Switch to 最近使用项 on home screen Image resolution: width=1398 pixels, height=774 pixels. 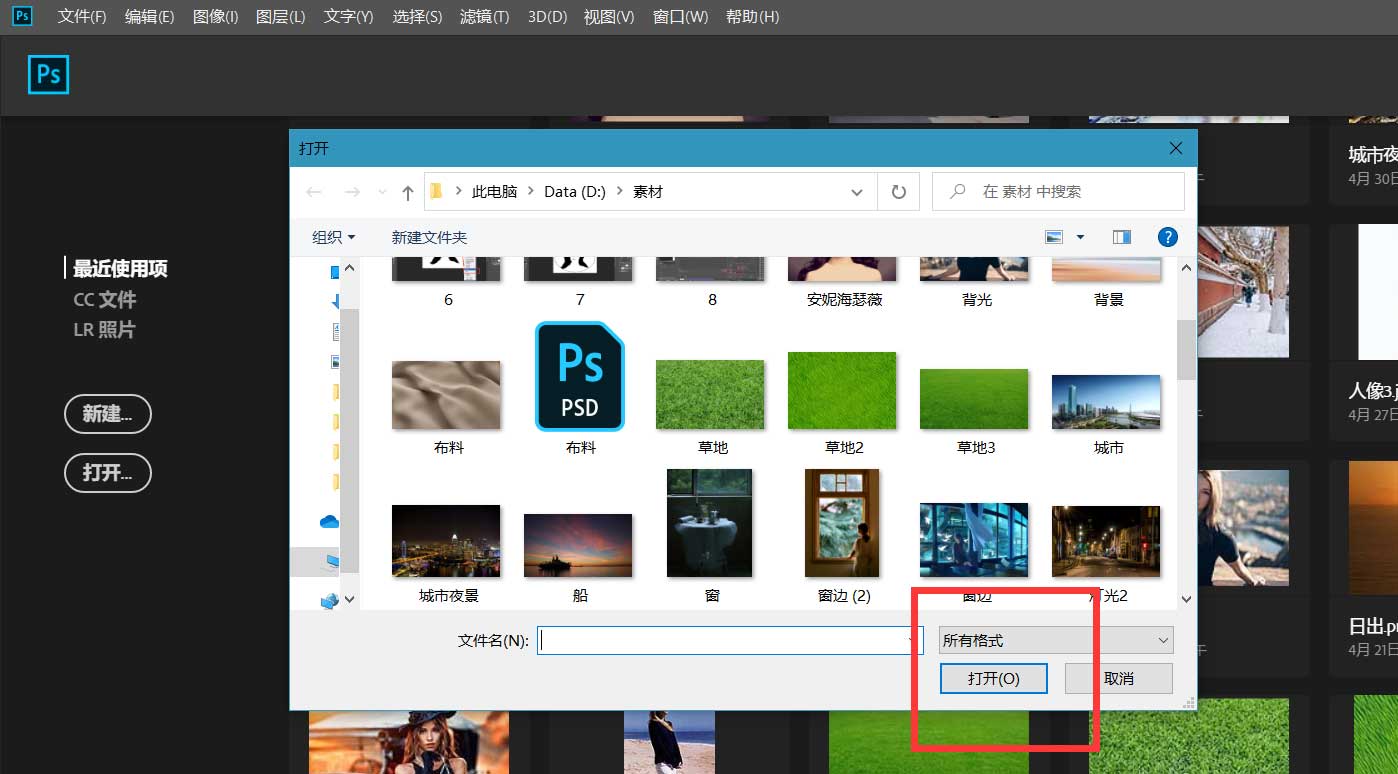click(x=120, y=268)
